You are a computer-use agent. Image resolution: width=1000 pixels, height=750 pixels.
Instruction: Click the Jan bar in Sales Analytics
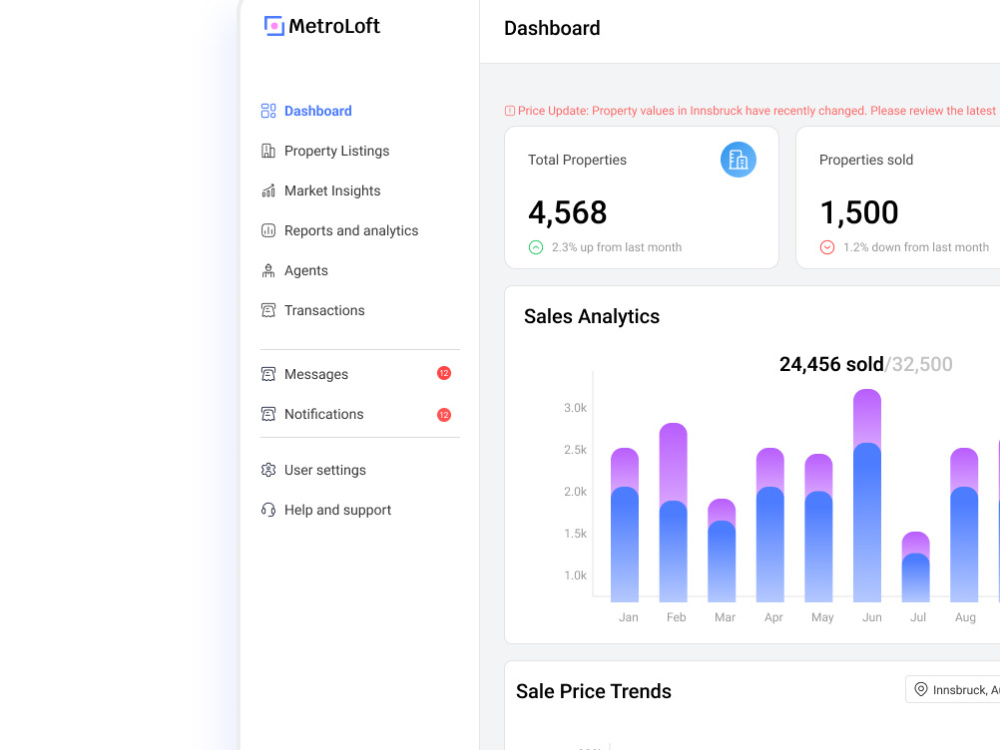point(625,525)
